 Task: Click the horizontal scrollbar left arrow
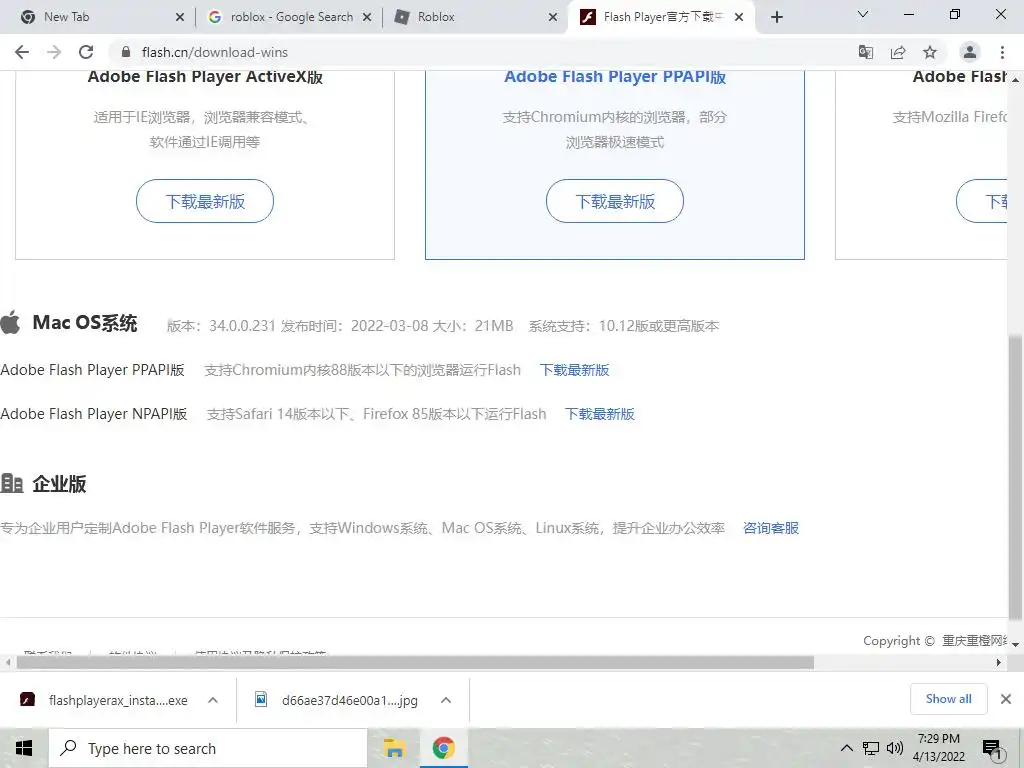[8, 663]
